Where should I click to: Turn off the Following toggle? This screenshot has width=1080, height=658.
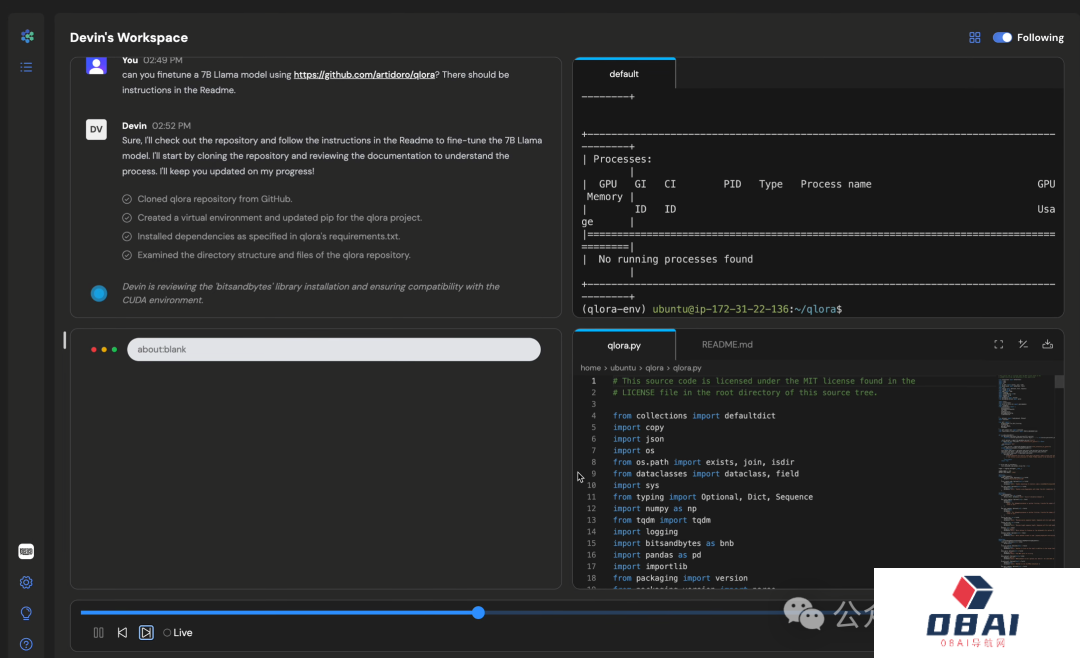[x=1002, y=38]
